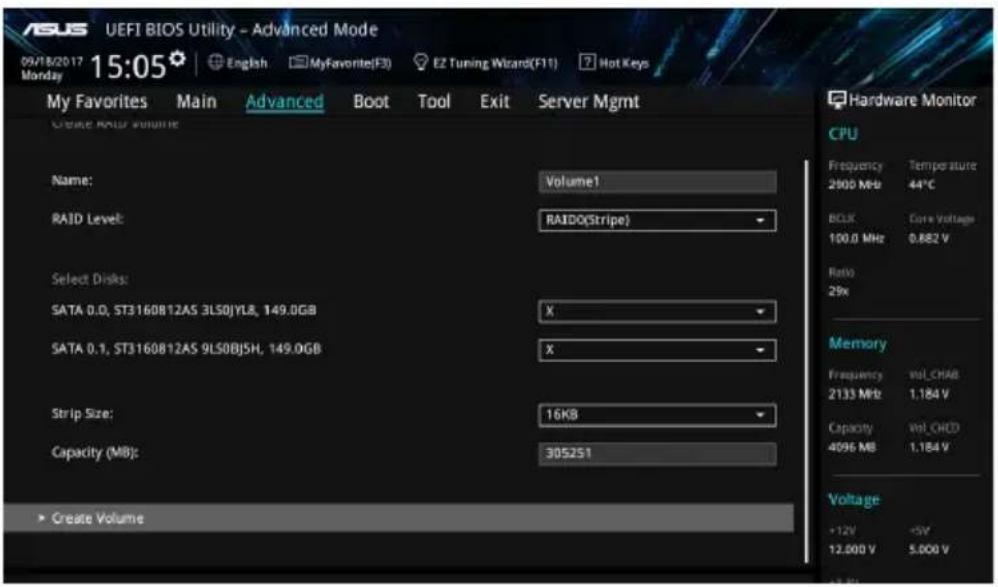Open the MyFavorite(F3) icon

(298, 62)
